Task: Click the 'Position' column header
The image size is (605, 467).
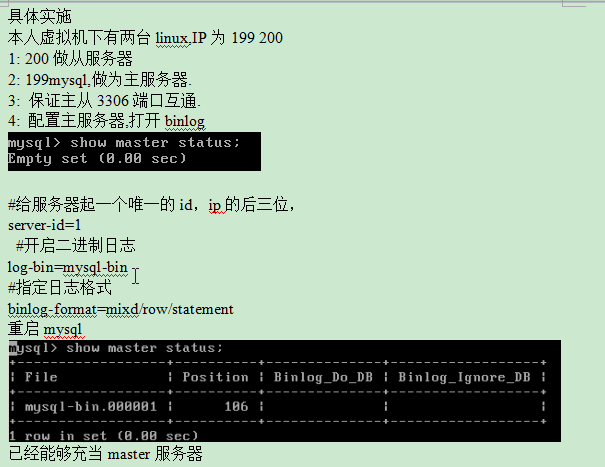Action: coord(215,377)
